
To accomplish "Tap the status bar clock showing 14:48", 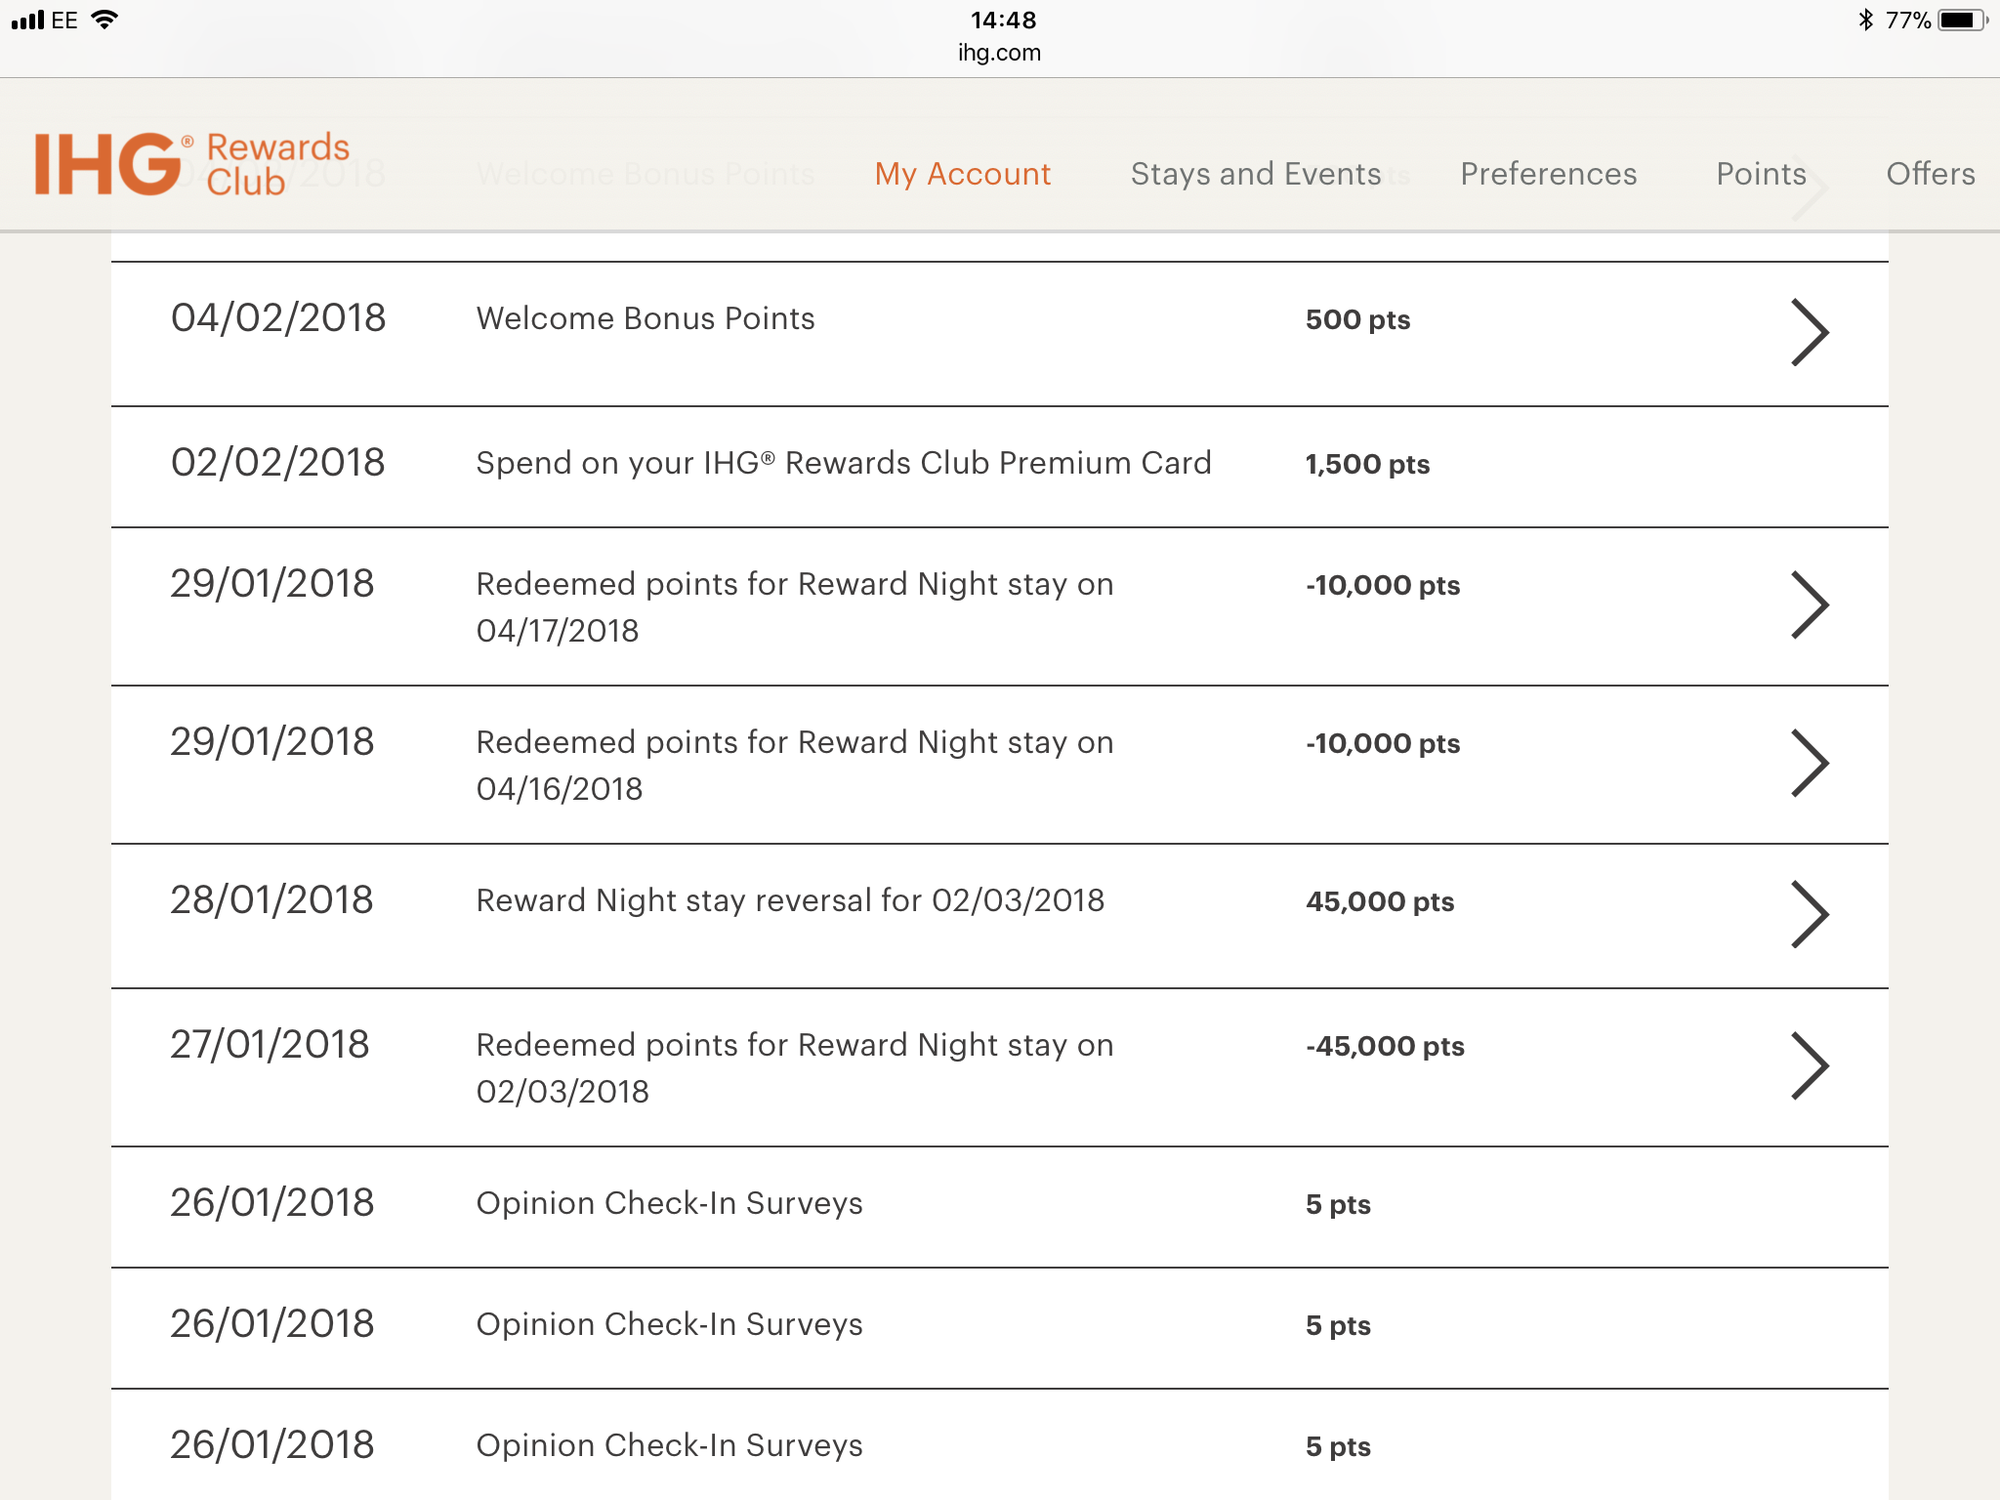I will click(x=1003, y=20).
